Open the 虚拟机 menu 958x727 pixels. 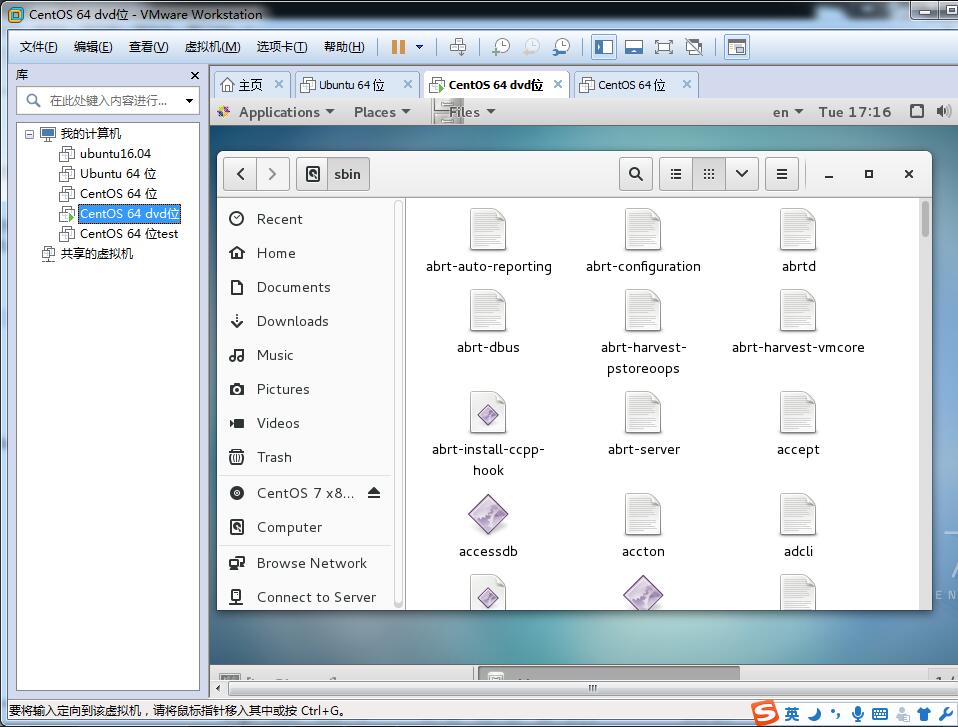212,46
